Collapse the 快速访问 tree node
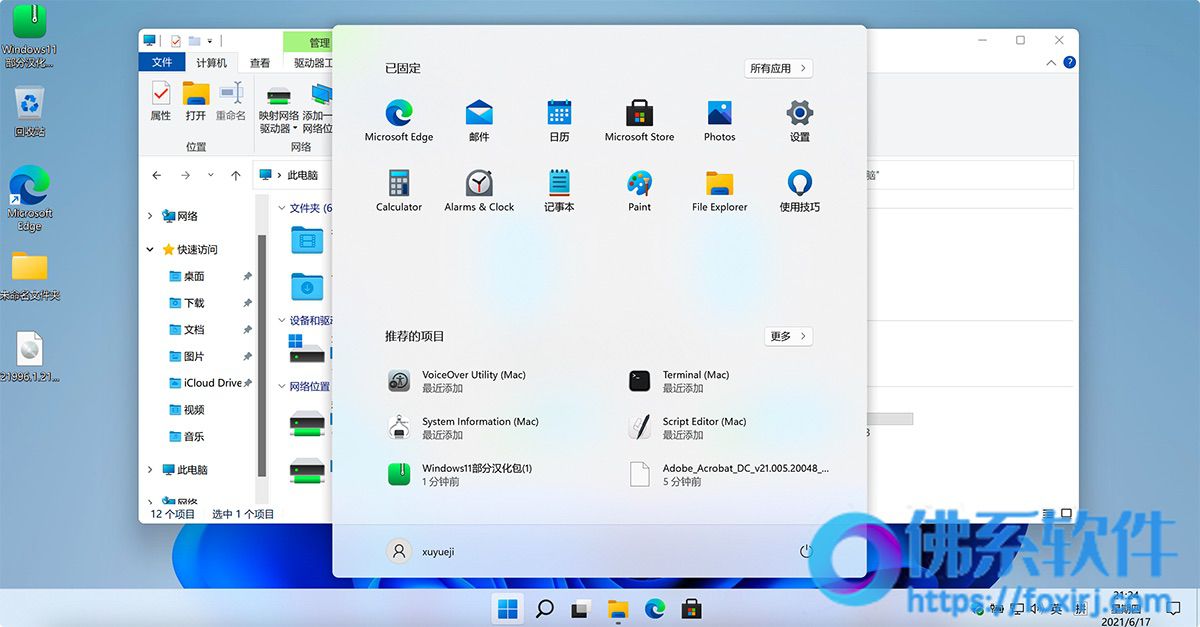This screenshot has width=1200, height=627. [x=150, y=250]
